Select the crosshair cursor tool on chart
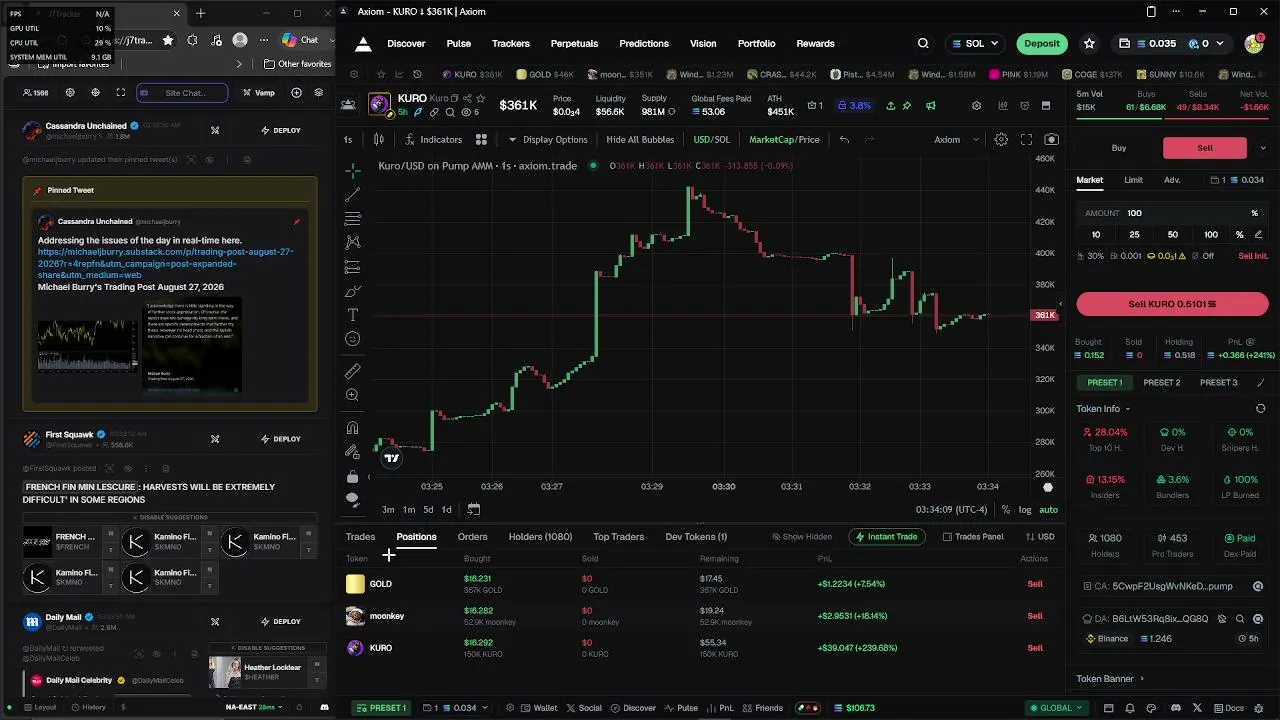This screenshot has height=720, width=1280. 352,171
